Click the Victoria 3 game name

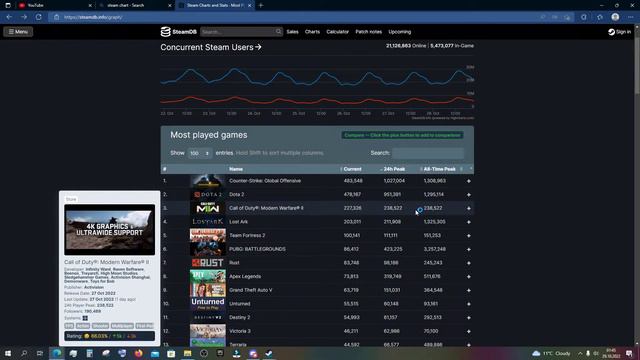click(240, 331)
